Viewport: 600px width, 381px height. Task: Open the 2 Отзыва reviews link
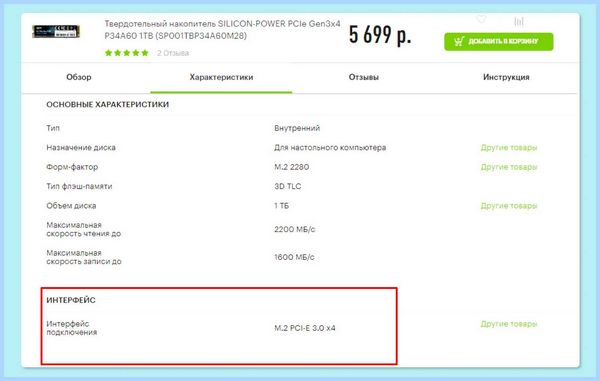[173, 53]
